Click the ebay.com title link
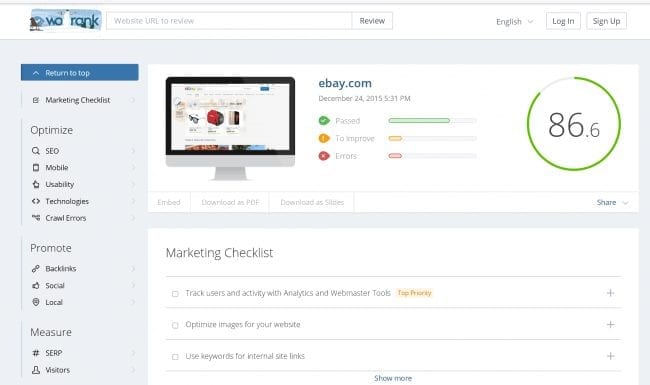 click(345, 83)
